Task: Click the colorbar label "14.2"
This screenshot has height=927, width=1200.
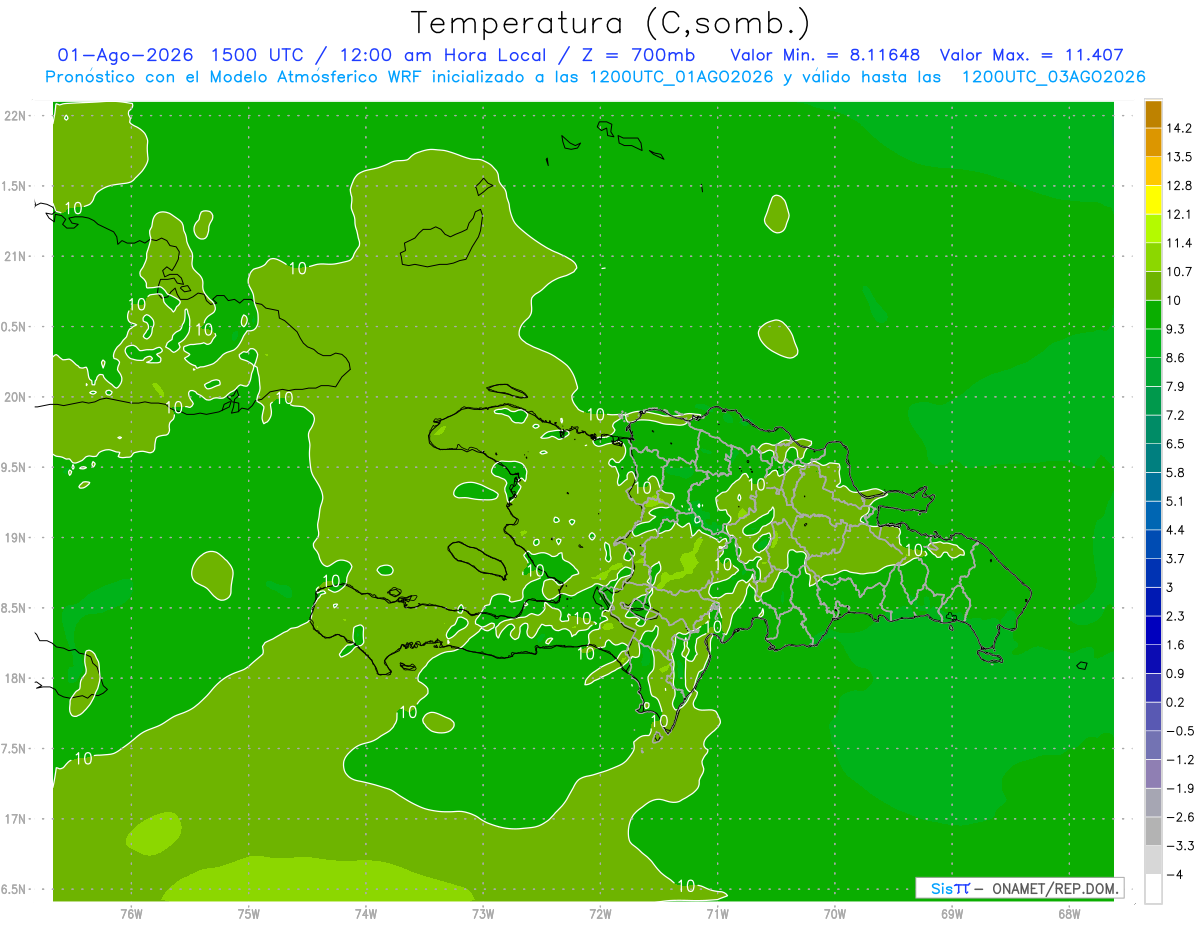Action: coord(1179,128)
